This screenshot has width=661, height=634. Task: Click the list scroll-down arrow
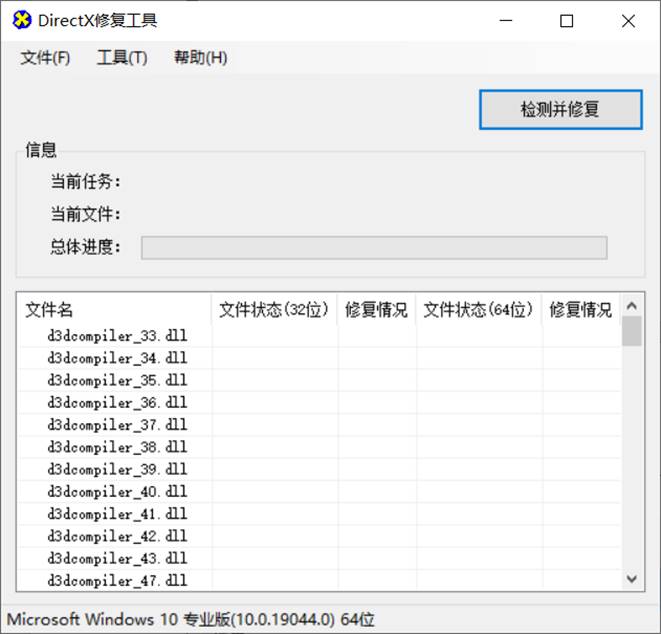631,578
